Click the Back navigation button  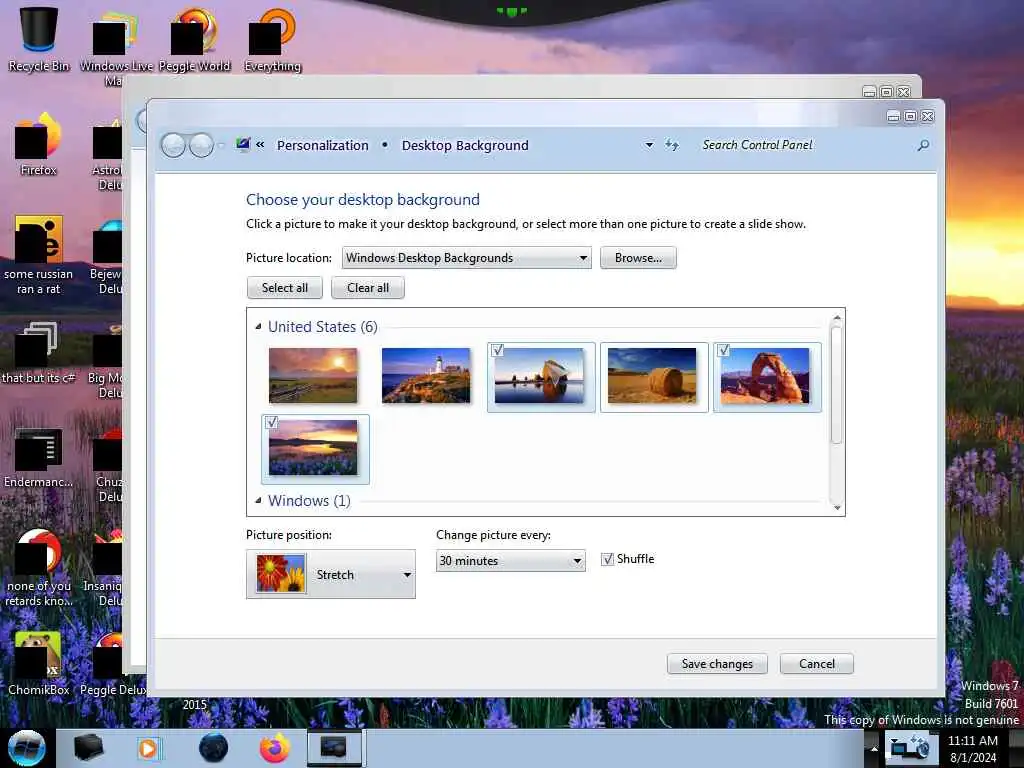[173, 145]
